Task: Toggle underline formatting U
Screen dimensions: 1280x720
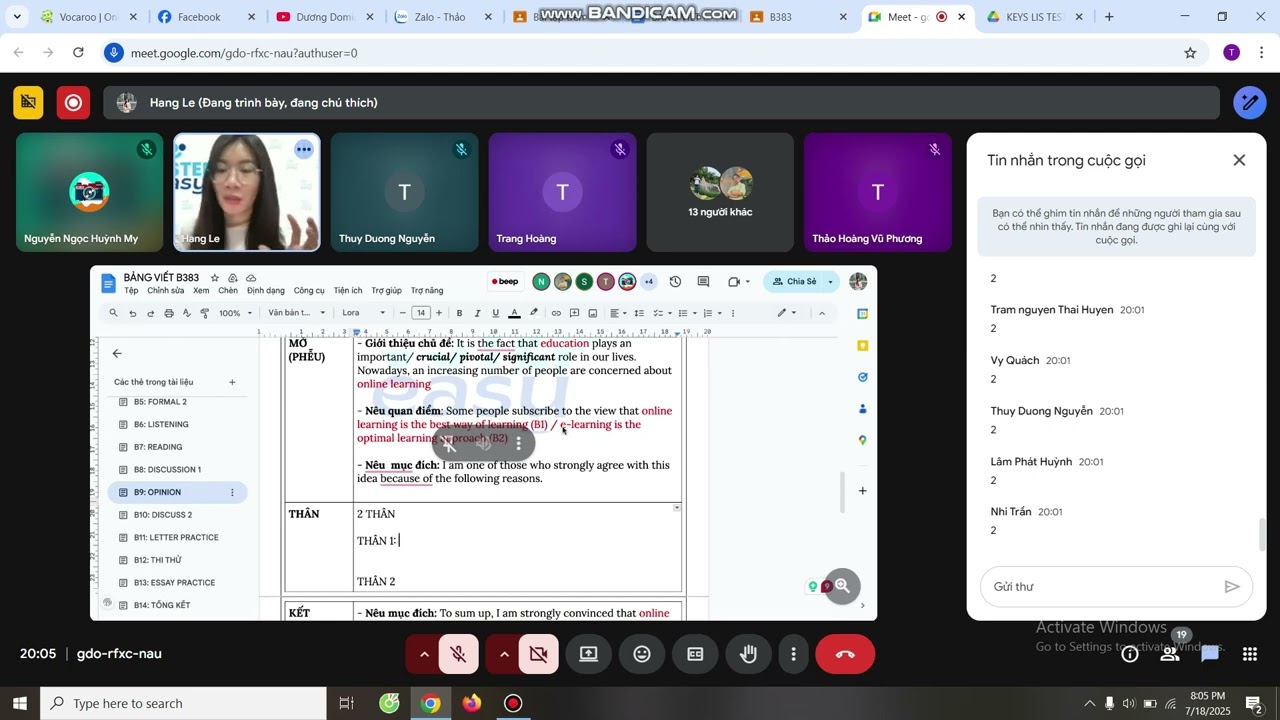Action: 496,313
